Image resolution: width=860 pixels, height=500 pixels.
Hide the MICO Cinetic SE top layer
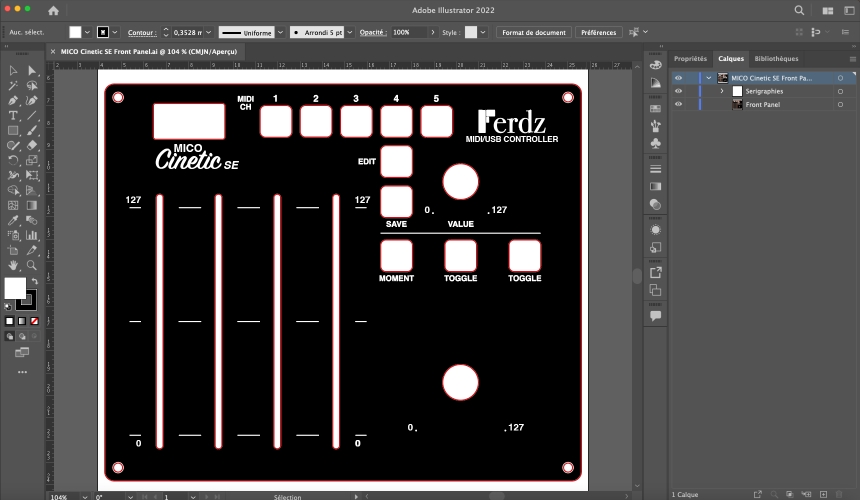tap(678, 78)
